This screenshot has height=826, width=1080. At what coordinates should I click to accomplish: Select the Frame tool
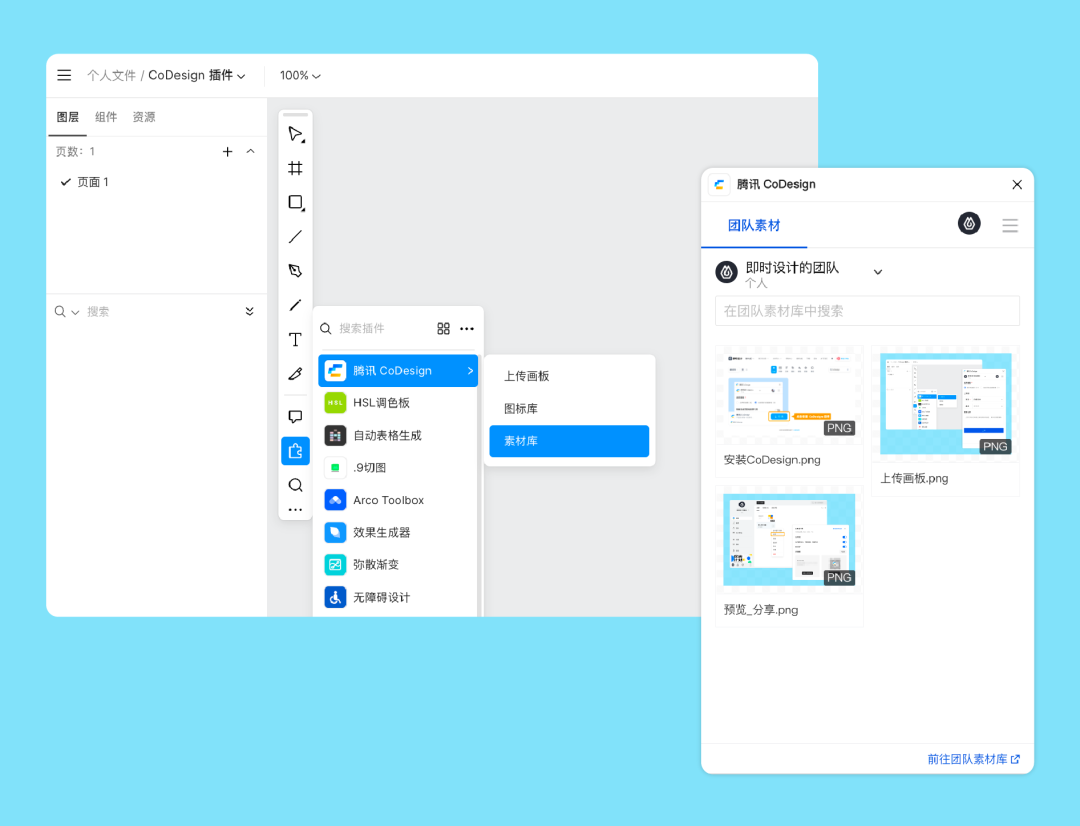295,168
